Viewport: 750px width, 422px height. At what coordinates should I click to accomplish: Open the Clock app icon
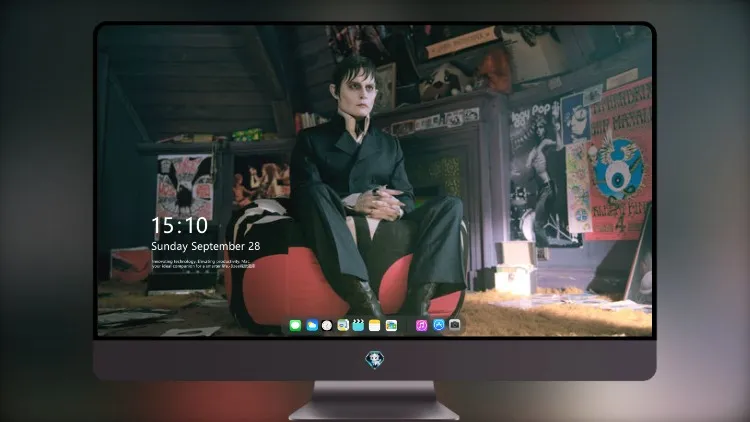[327, 326]
